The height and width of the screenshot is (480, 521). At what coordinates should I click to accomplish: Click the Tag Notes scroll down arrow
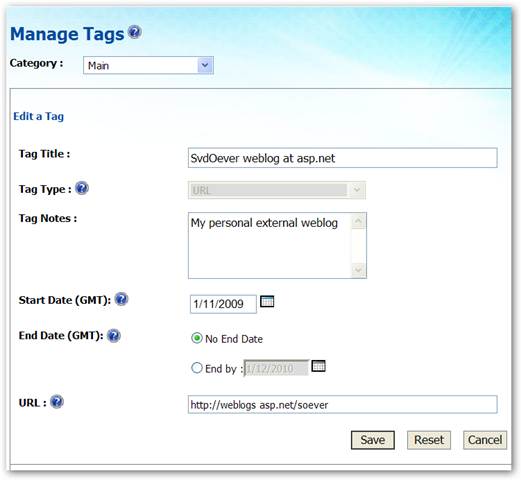359,270
